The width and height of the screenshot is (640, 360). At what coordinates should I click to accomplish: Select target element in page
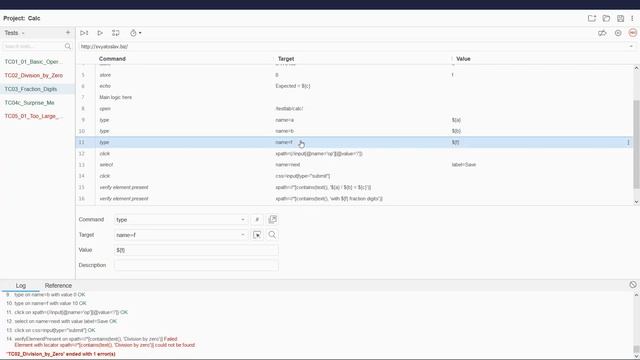tap(257, 235)
